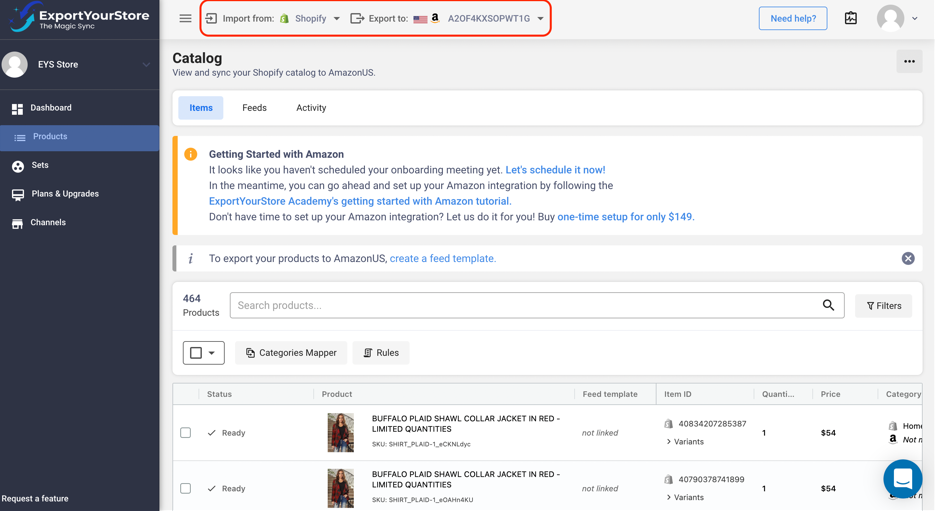Go to Sets in sidebar
Screen dimensions: 935x511
pos(79,165)
